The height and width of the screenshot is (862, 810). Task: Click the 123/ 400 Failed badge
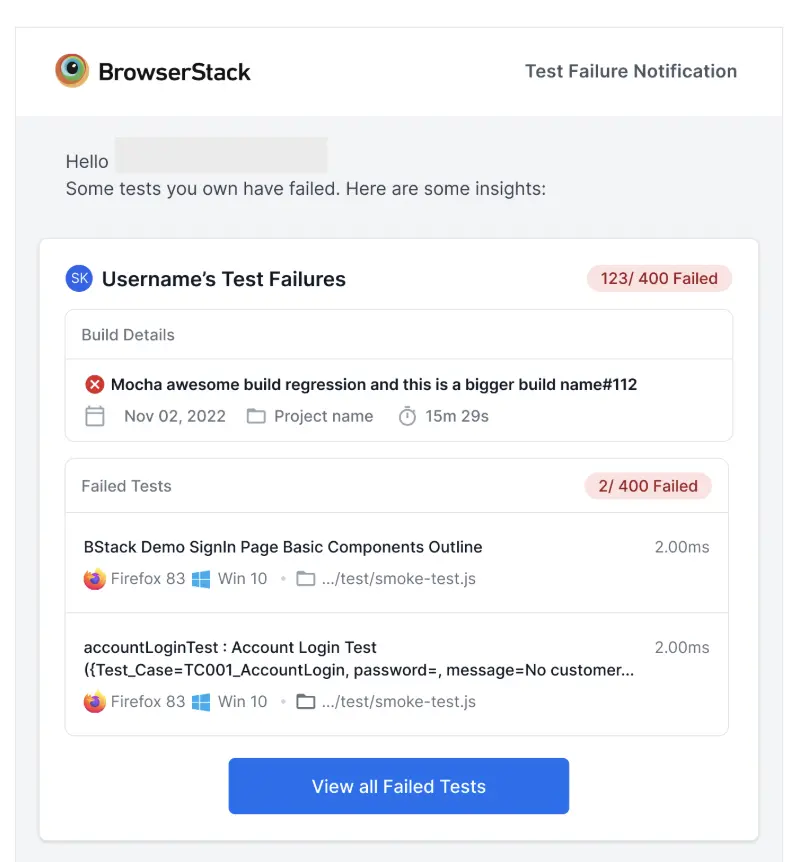coord(659,279)
